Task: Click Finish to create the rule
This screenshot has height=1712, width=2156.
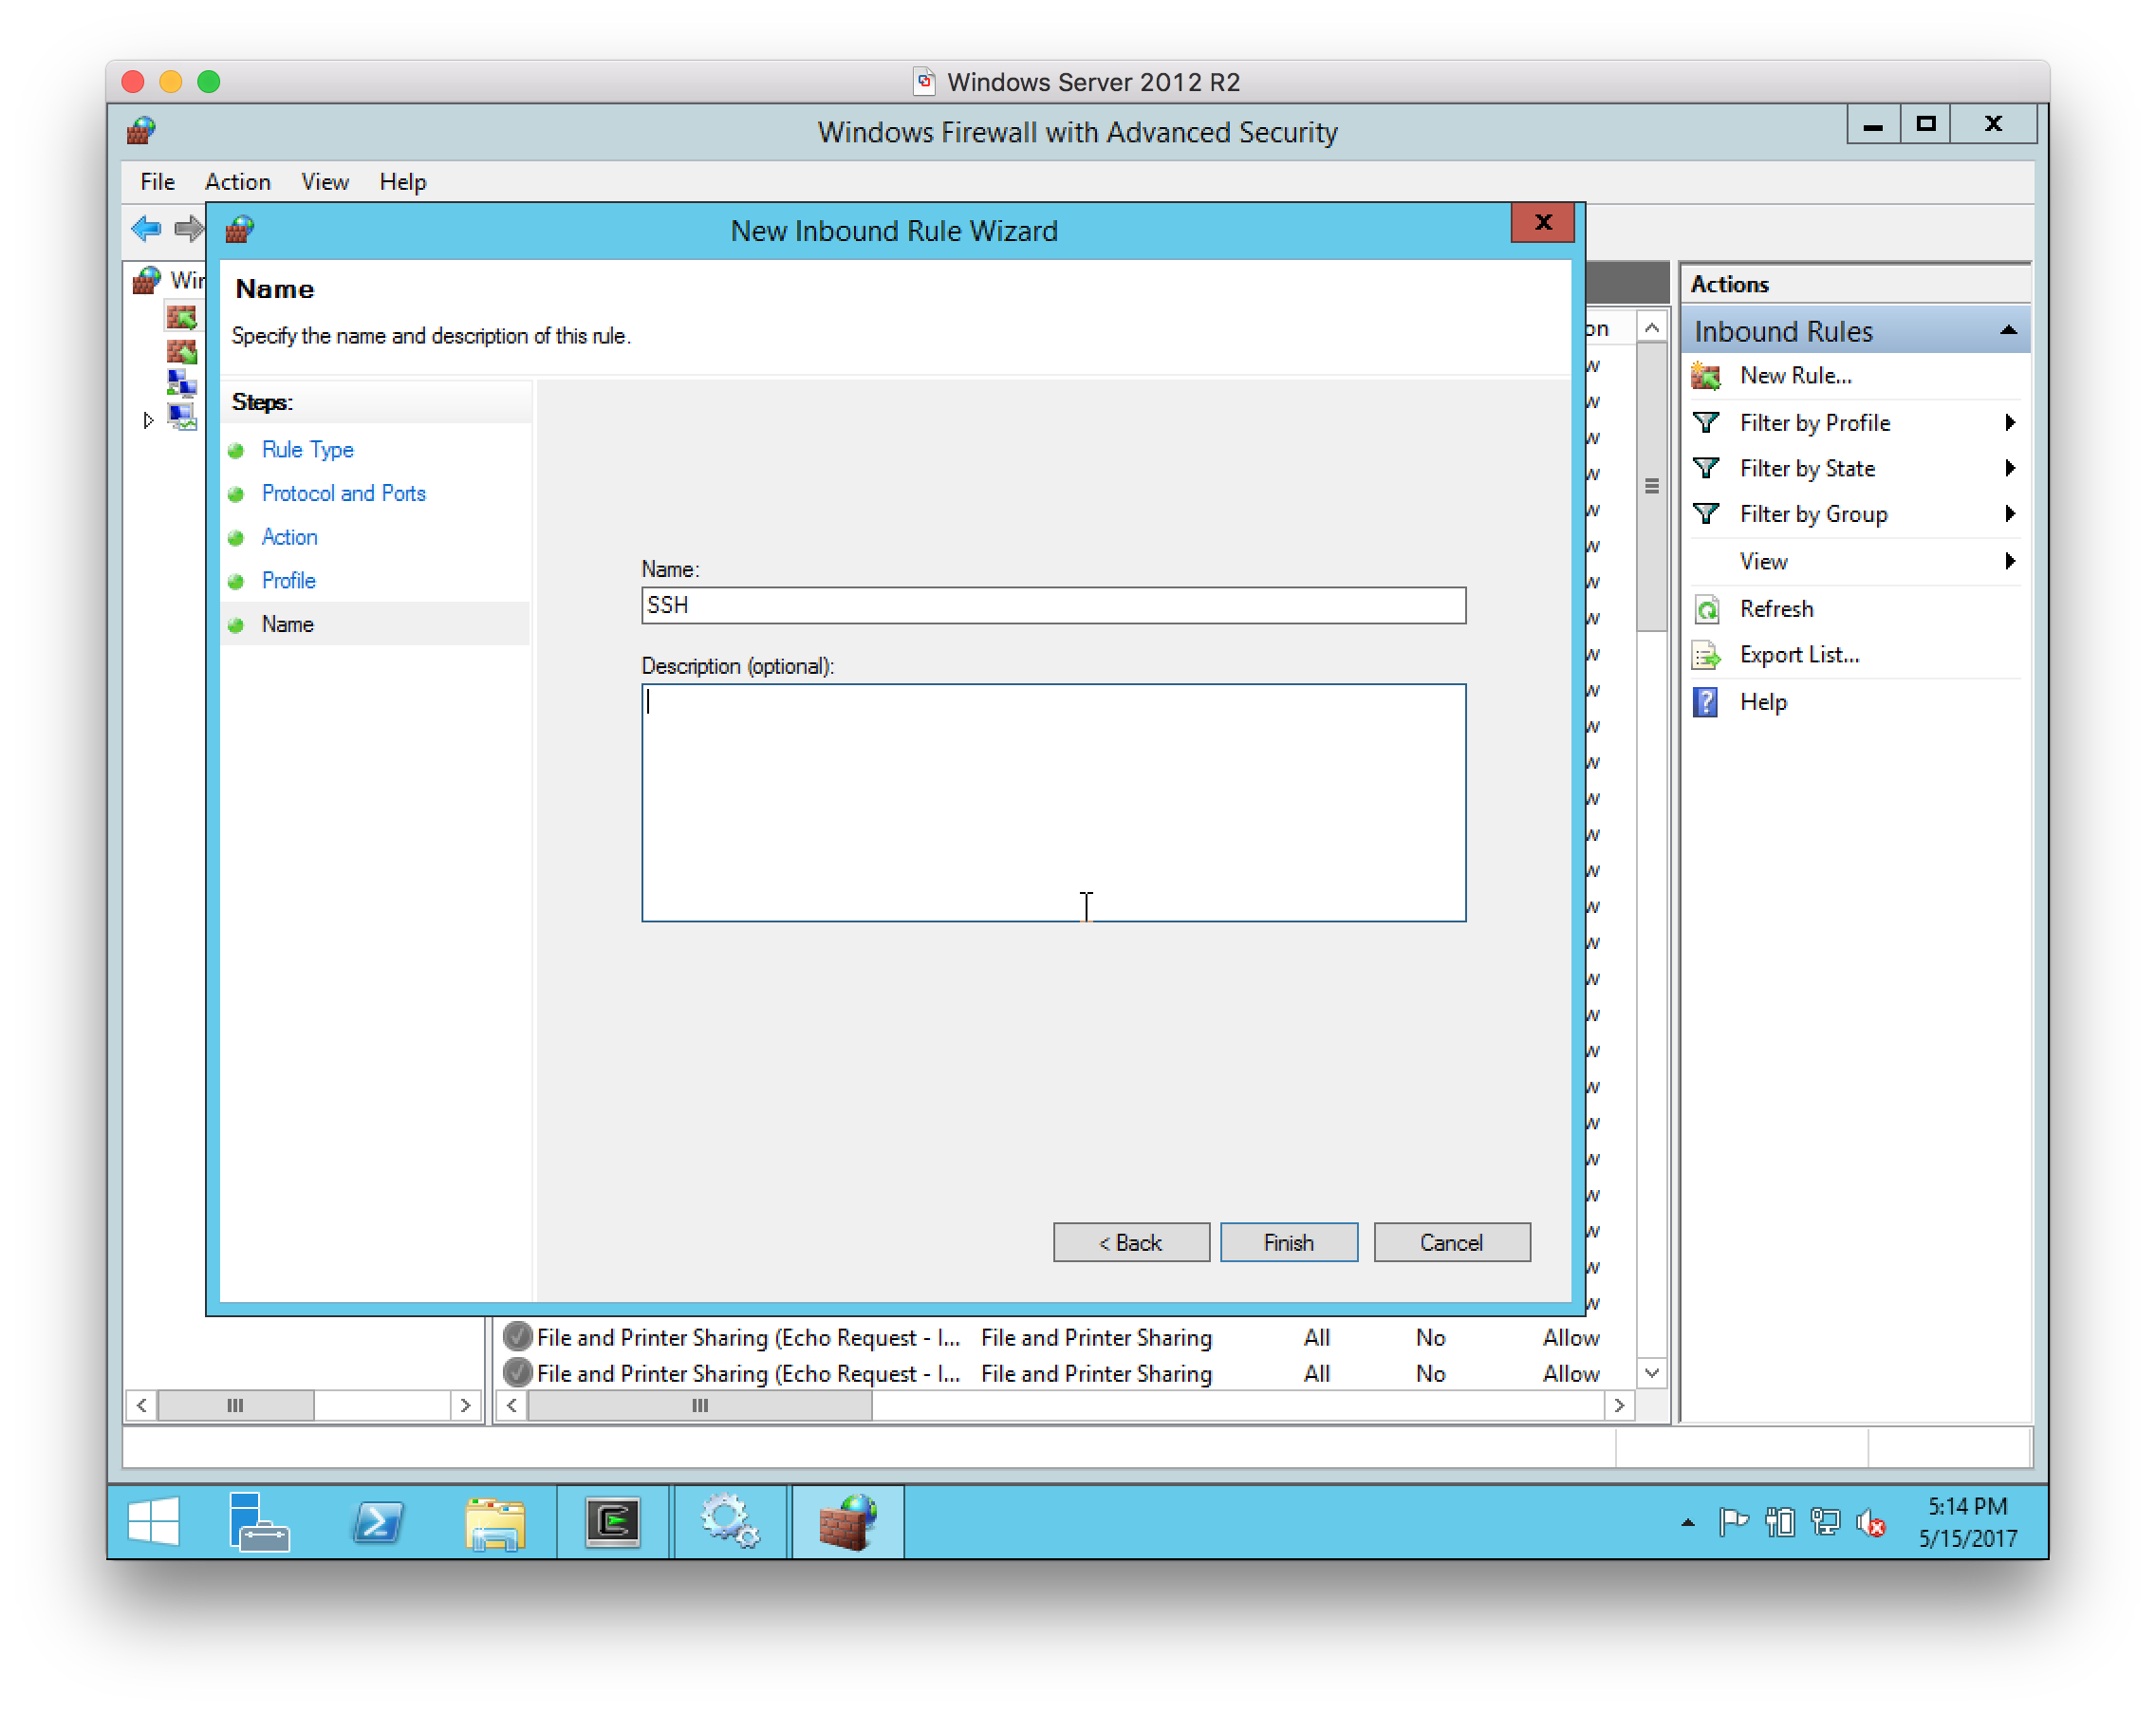Action: click(1288, 1242)
